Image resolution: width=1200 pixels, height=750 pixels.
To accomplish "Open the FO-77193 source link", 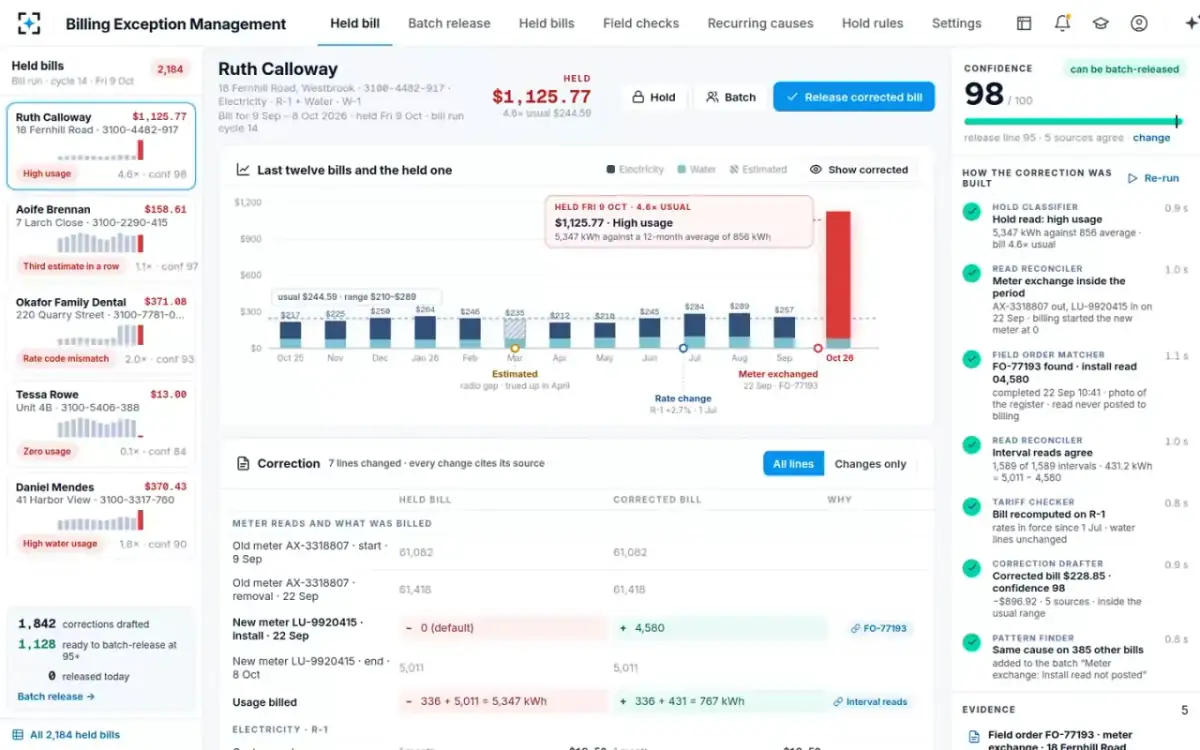I will pos(879,629).
